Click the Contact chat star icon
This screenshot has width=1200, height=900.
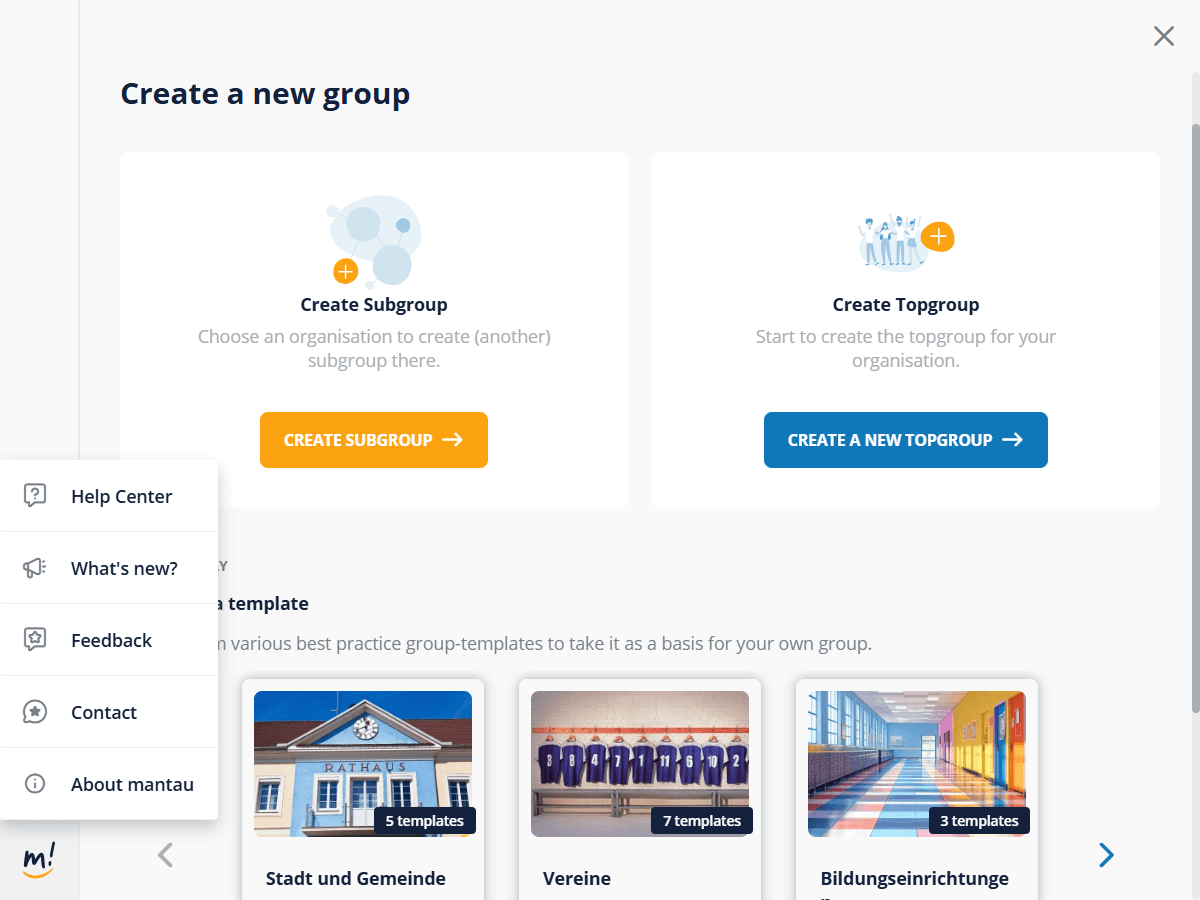35,712
